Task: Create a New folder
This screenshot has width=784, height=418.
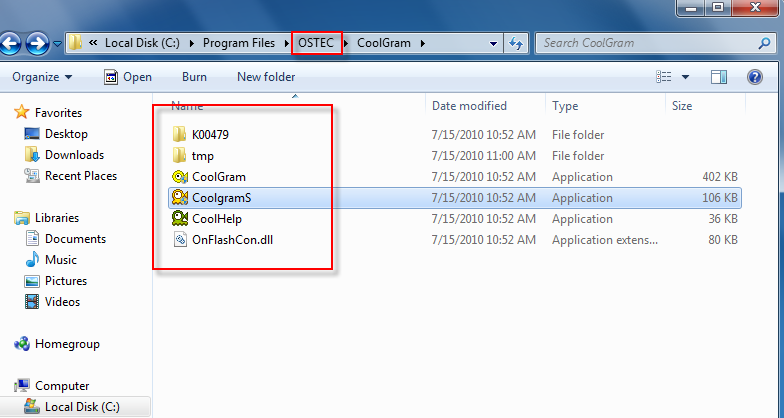Action: pos(266,77)
